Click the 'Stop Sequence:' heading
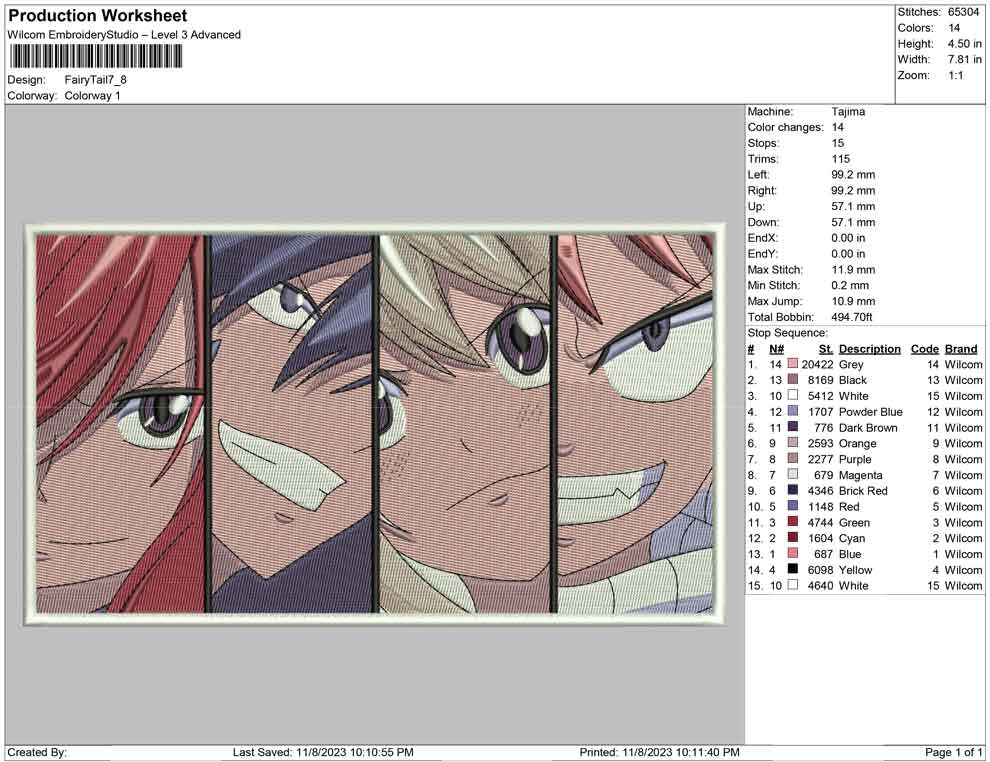 point(787,333)
